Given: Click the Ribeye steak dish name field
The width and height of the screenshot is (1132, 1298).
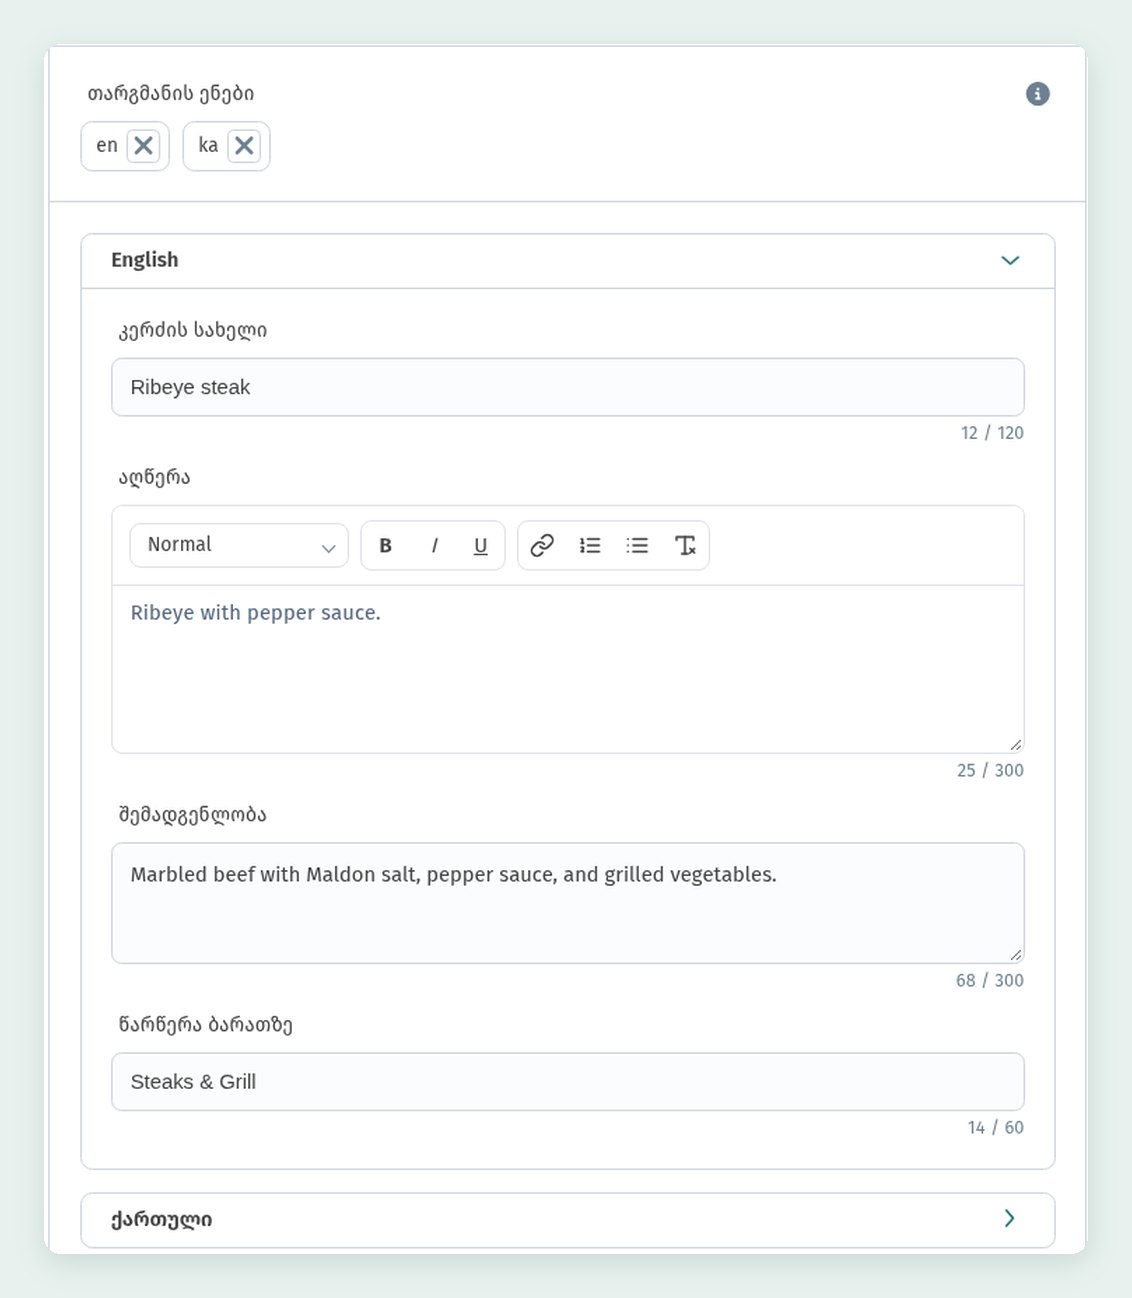Looking at the screenshot, I should pyautogui.click(x=568, y=387).
